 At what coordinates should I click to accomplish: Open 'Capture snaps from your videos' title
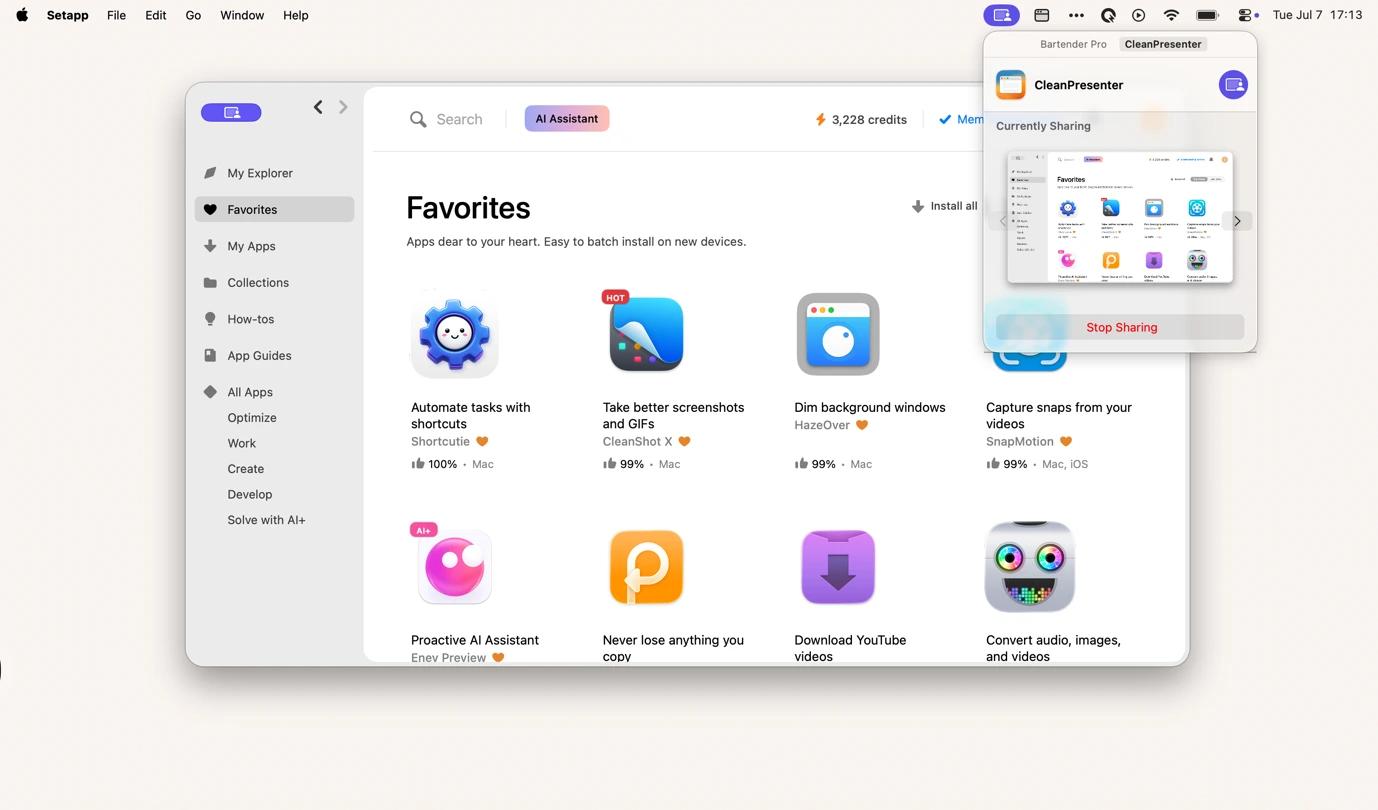pyautogui.click(x=1059, y=415)
